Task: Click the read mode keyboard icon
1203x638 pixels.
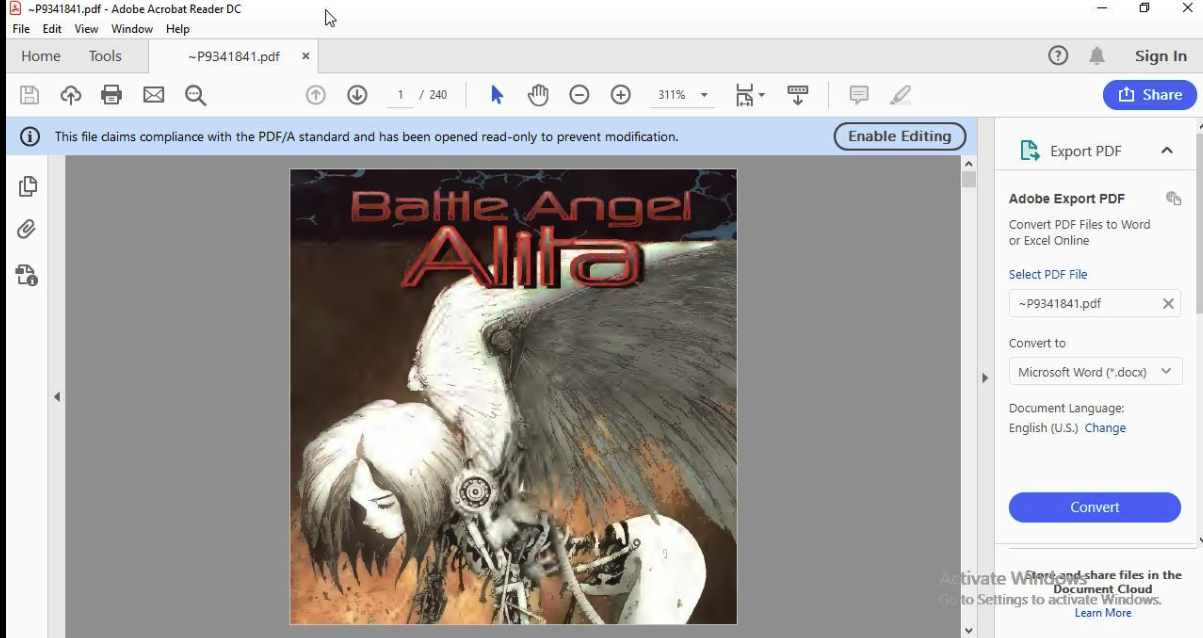Action: coord(797,95)
